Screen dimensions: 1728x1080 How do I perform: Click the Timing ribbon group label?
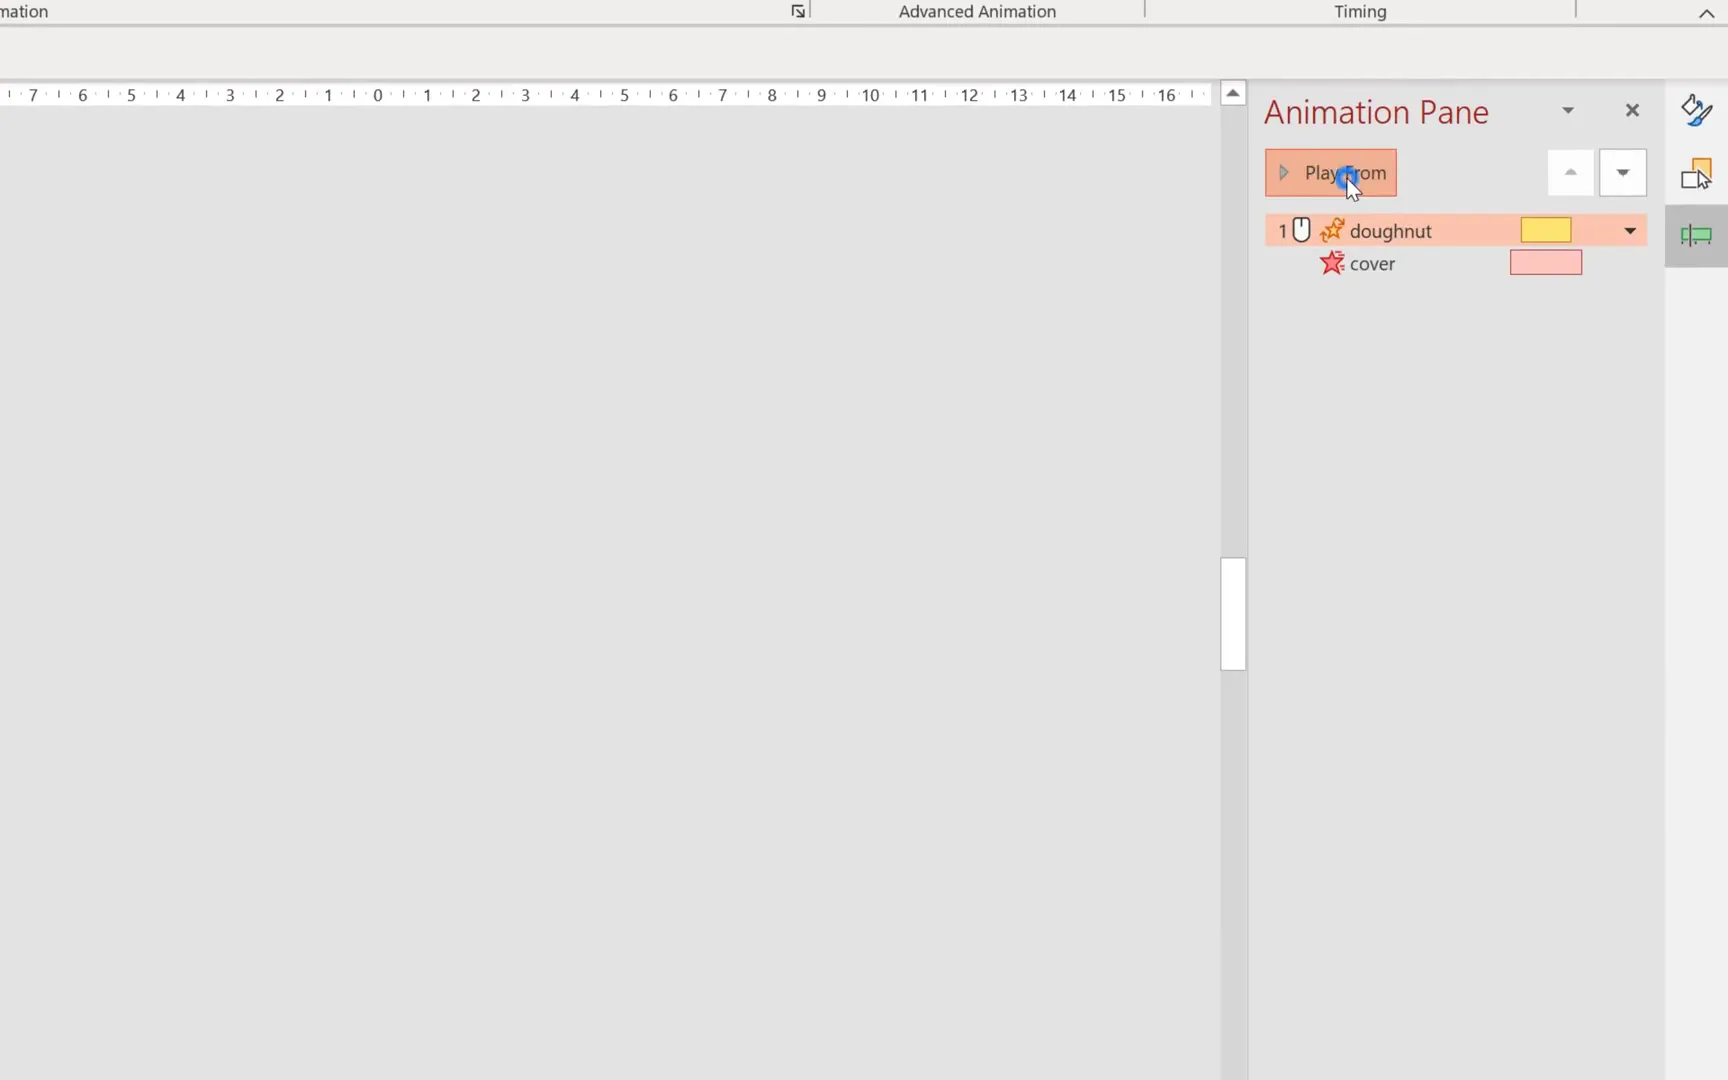coord(1360,11)
